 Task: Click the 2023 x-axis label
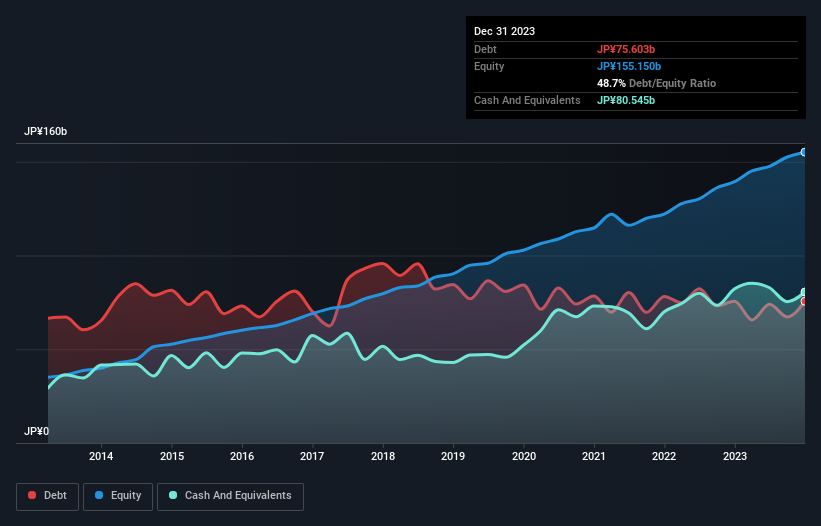coord(735,456)
